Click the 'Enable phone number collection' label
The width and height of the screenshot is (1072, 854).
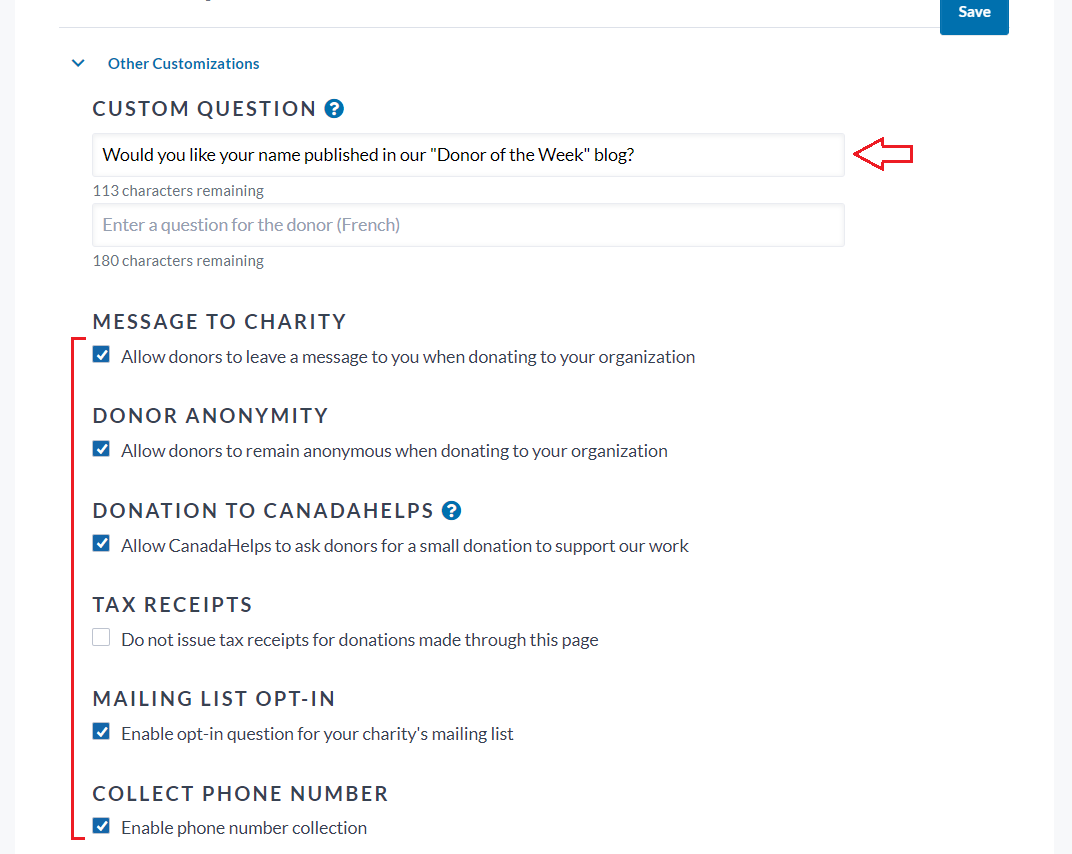[x=244, y=828]
